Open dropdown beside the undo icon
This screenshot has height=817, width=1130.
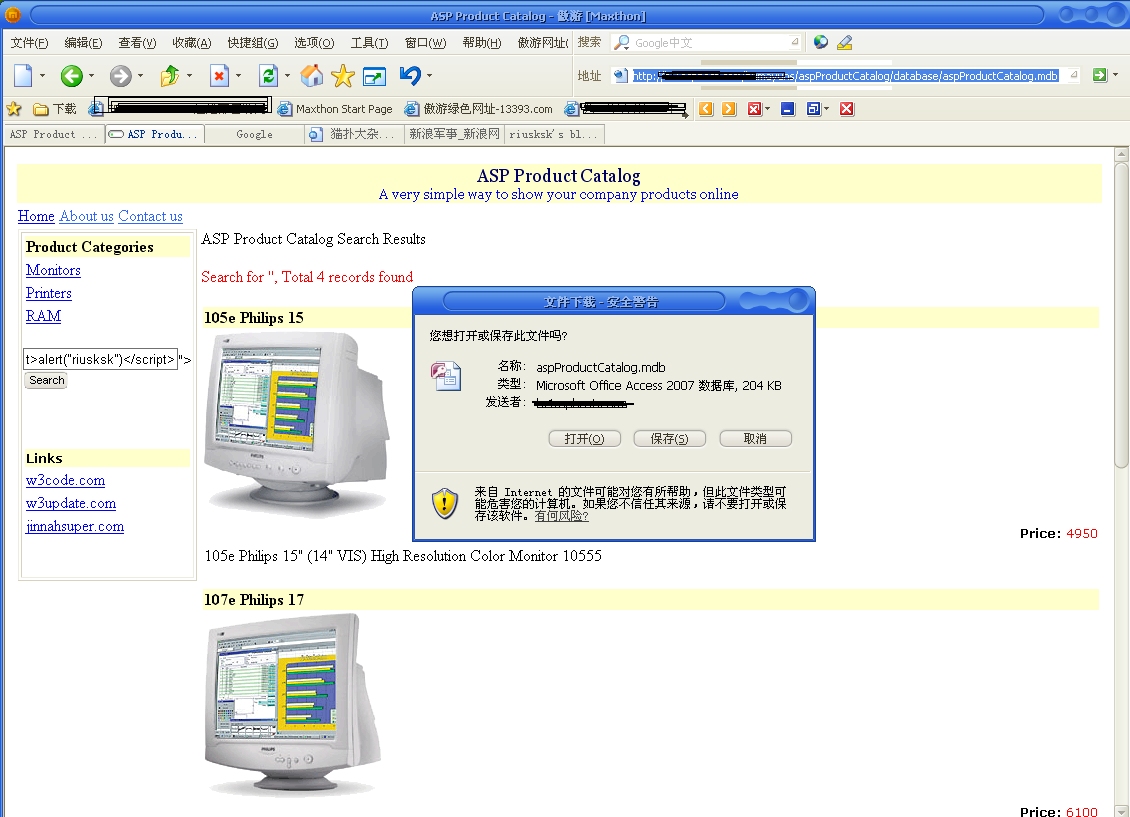click(430, 75)
